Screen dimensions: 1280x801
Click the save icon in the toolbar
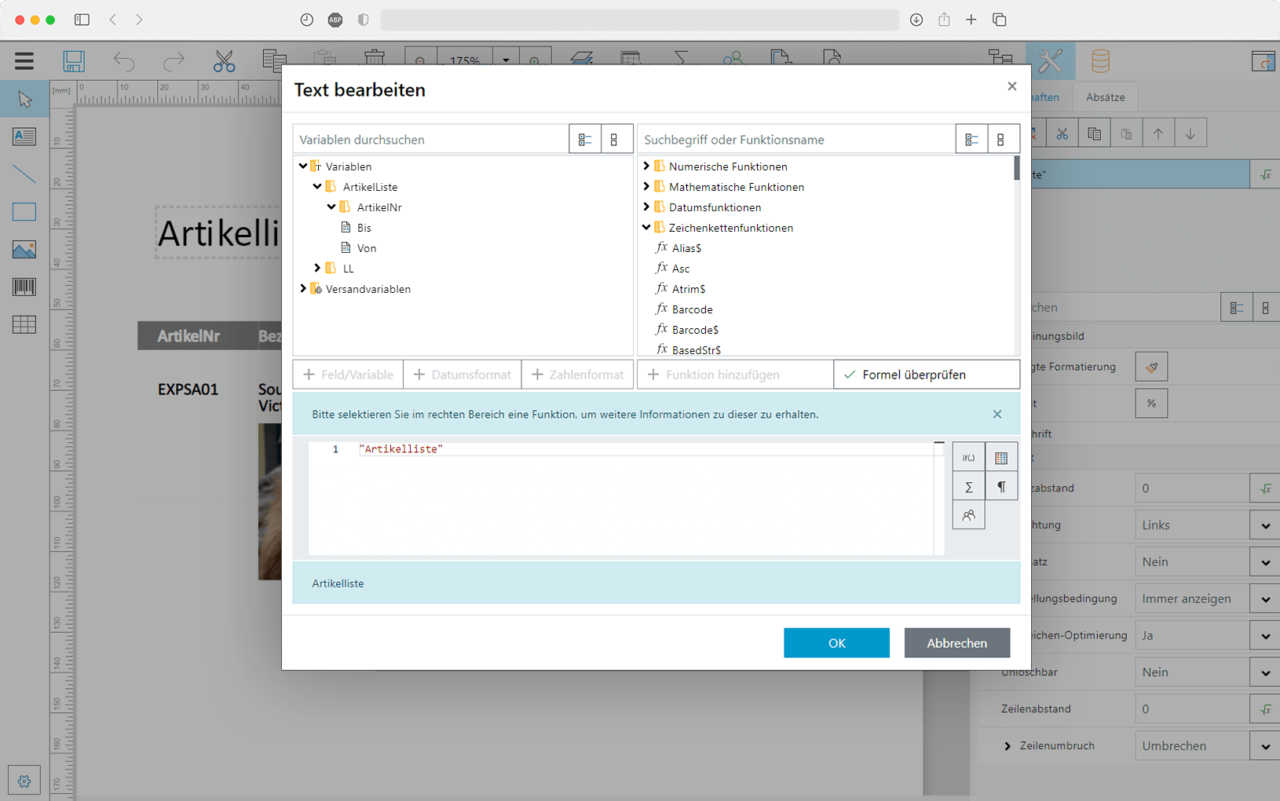(73, 61)
